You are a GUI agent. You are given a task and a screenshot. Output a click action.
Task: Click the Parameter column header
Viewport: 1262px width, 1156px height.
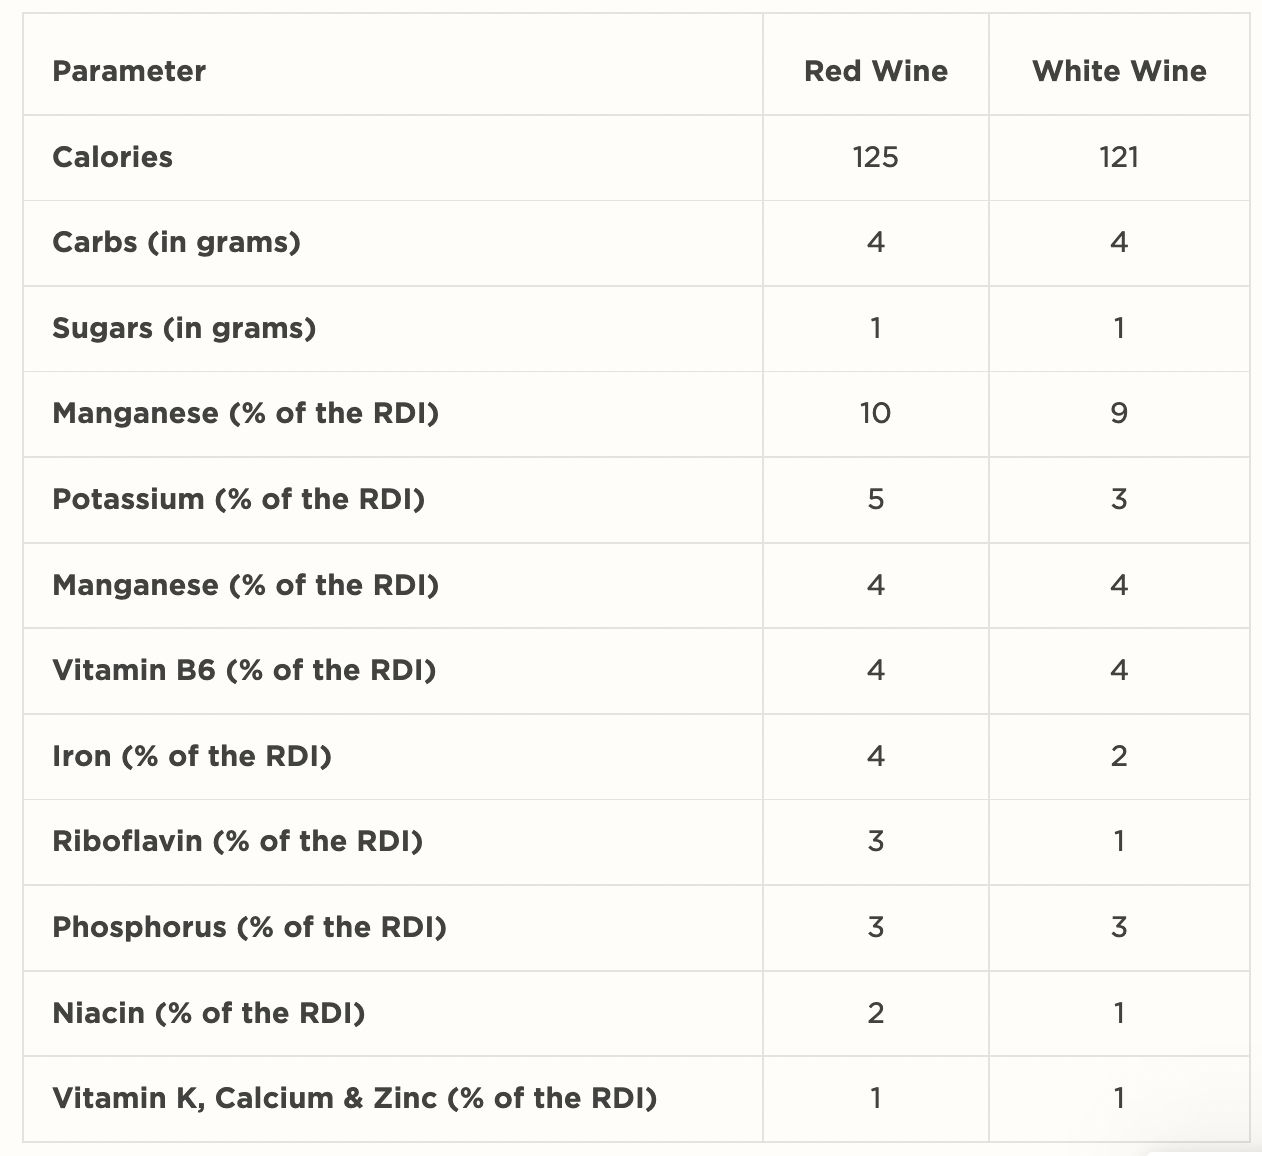coord(129,71)
